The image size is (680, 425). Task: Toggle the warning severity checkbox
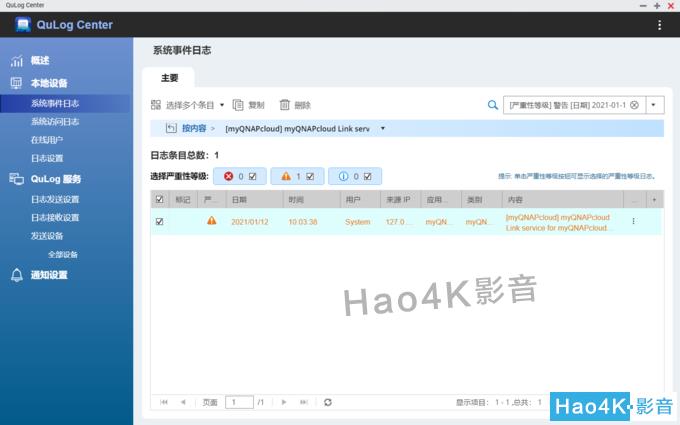tap(310, 177)
